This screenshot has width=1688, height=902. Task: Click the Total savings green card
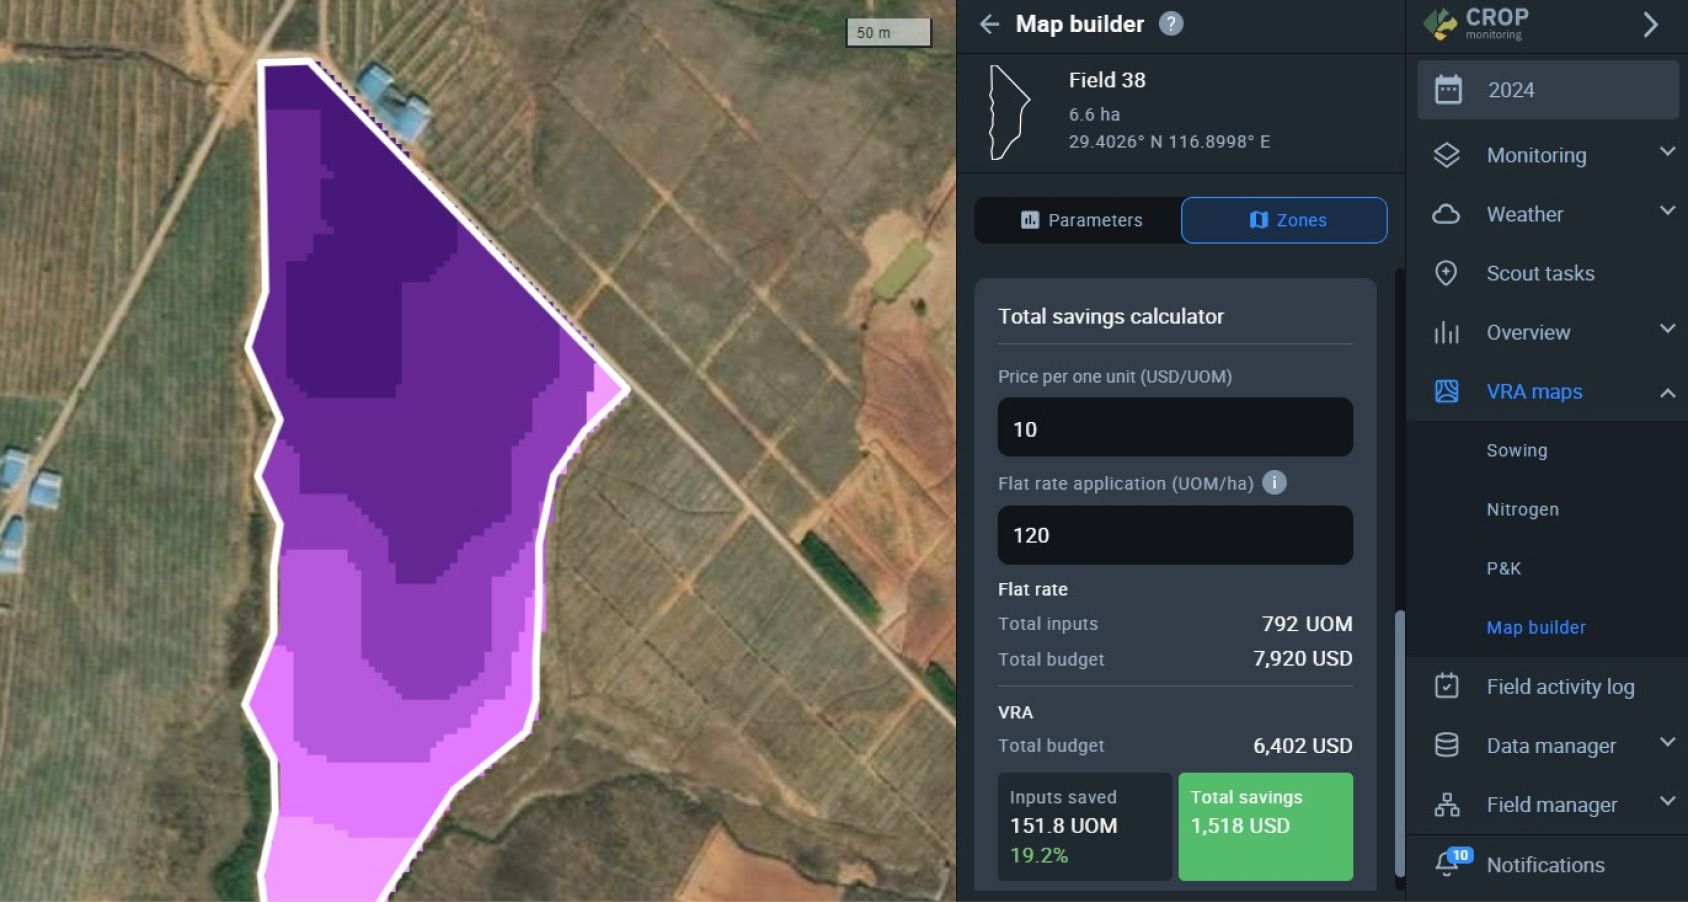coord(1266,826)
